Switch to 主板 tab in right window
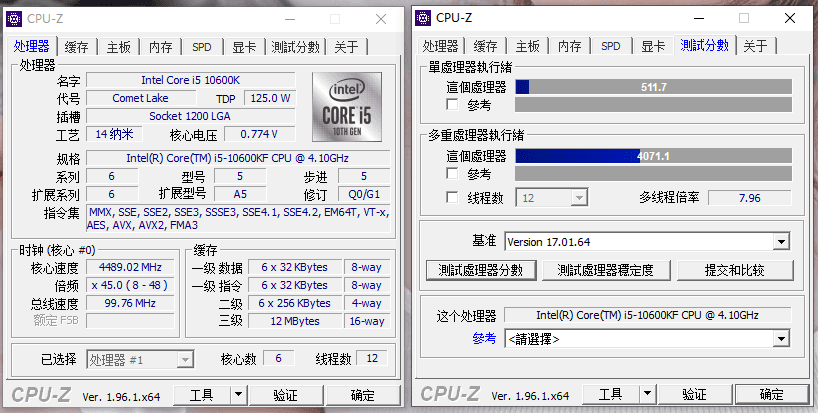 click(527, 46)
